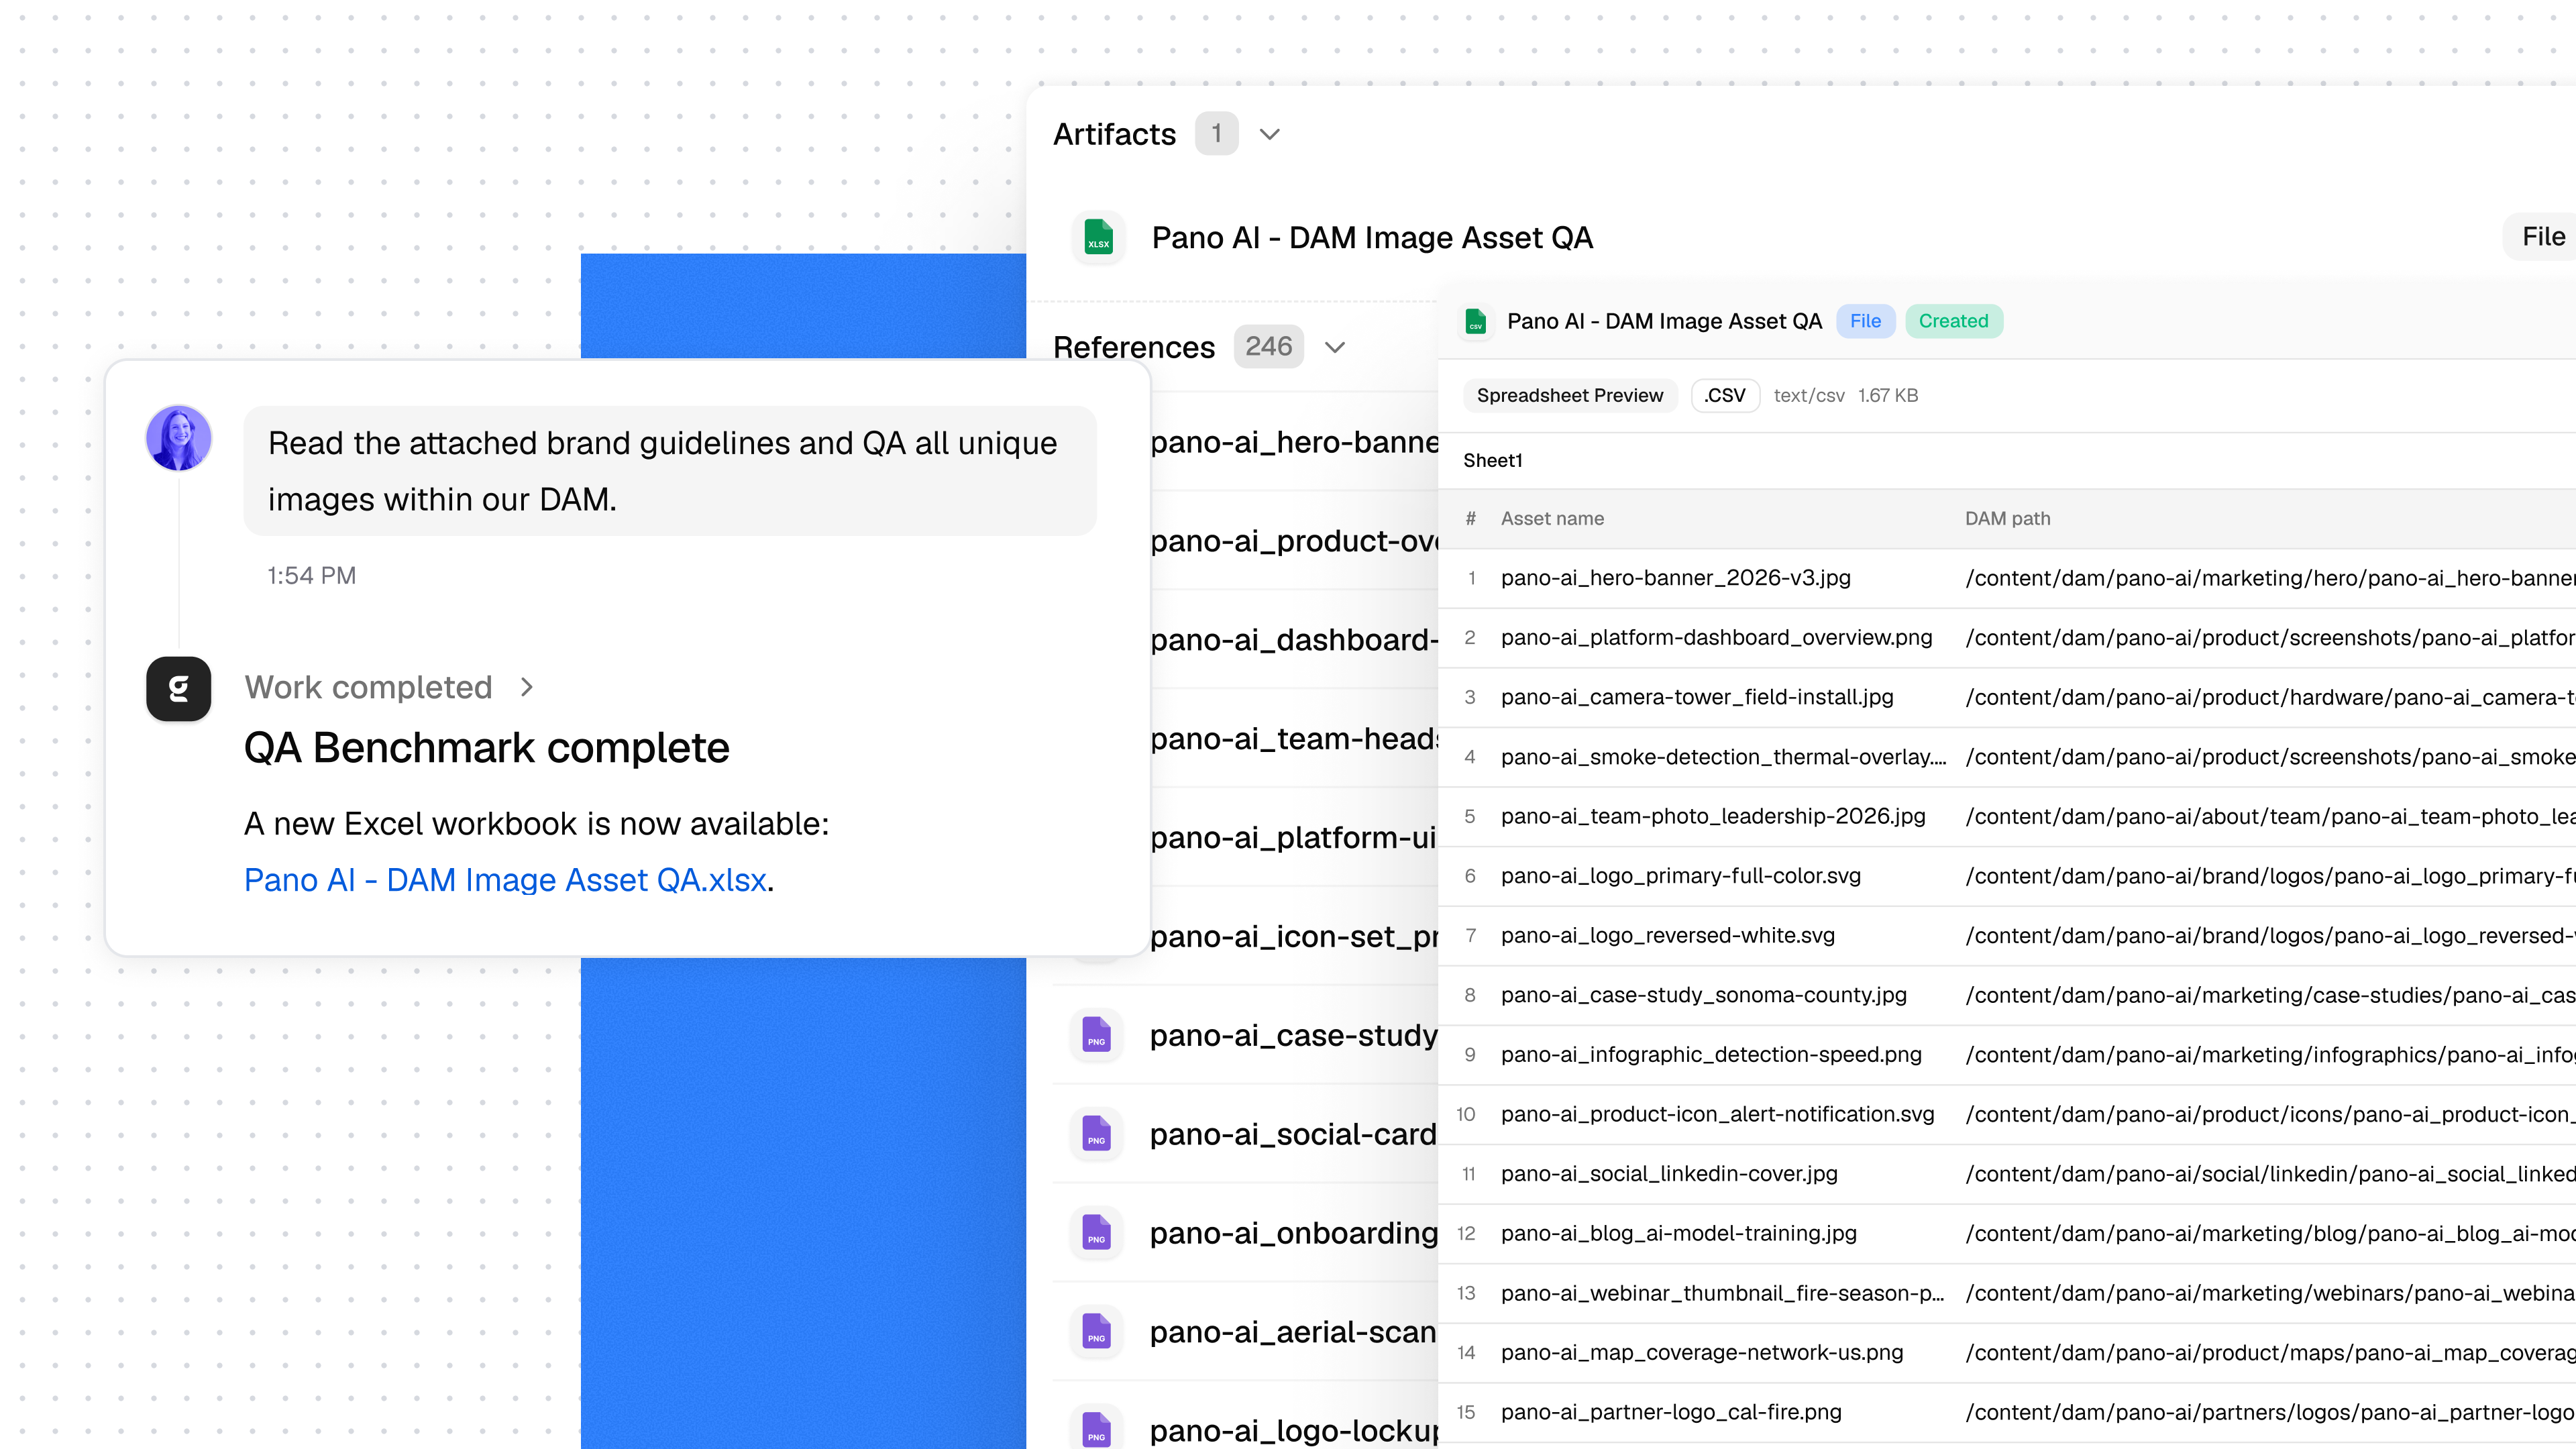Select row pano-ai_camera-tower_field-install.jpg

[x=2007, y=697]
